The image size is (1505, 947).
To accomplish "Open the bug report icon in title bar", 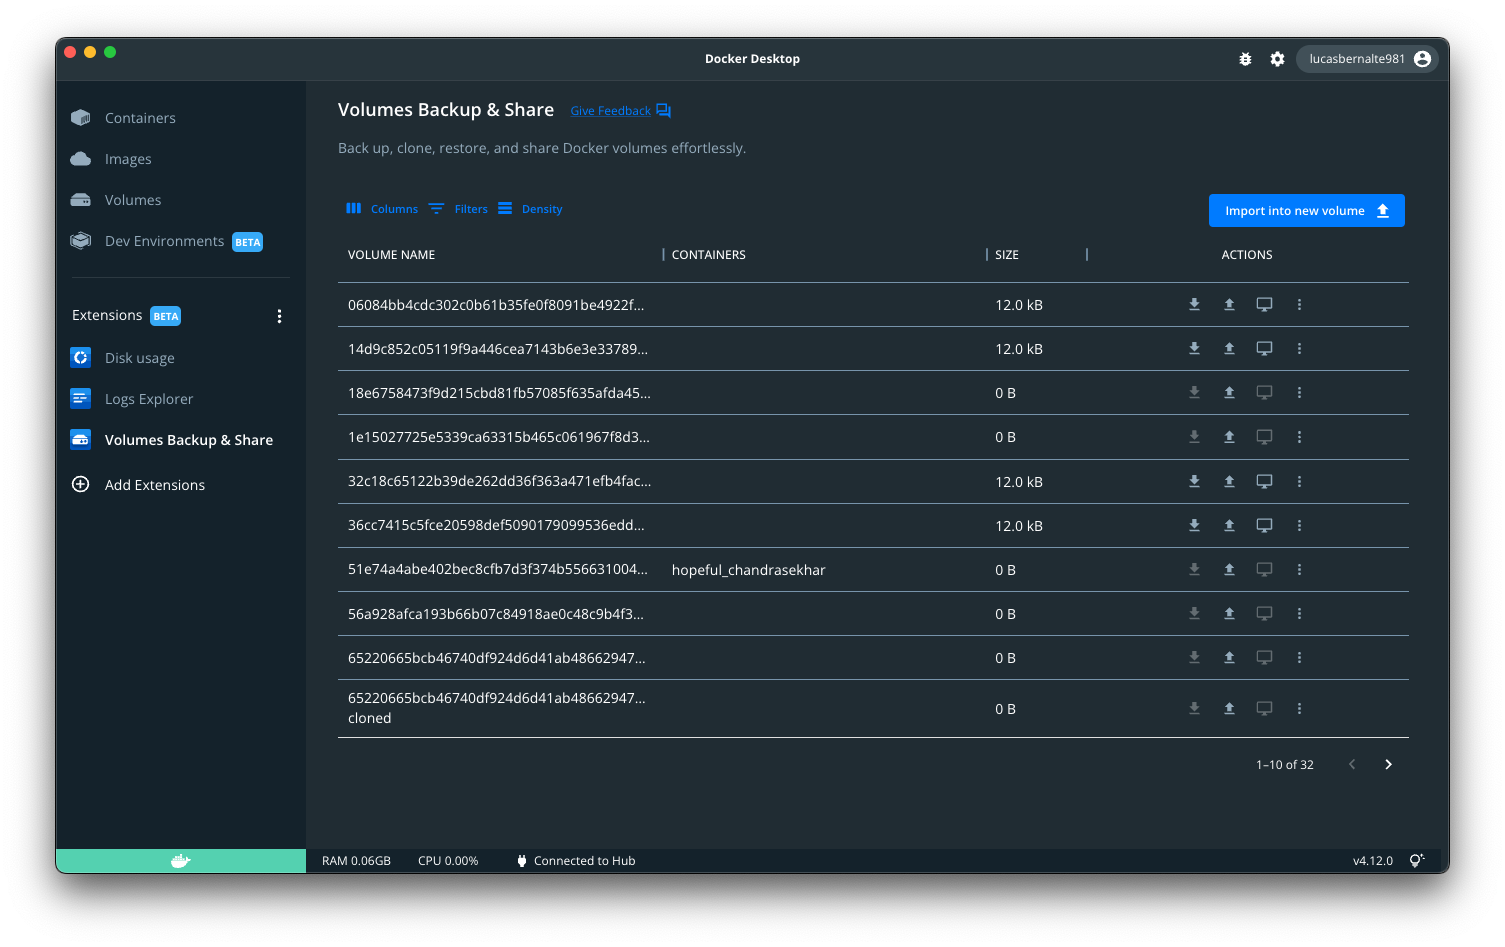I will (1245, 59).
